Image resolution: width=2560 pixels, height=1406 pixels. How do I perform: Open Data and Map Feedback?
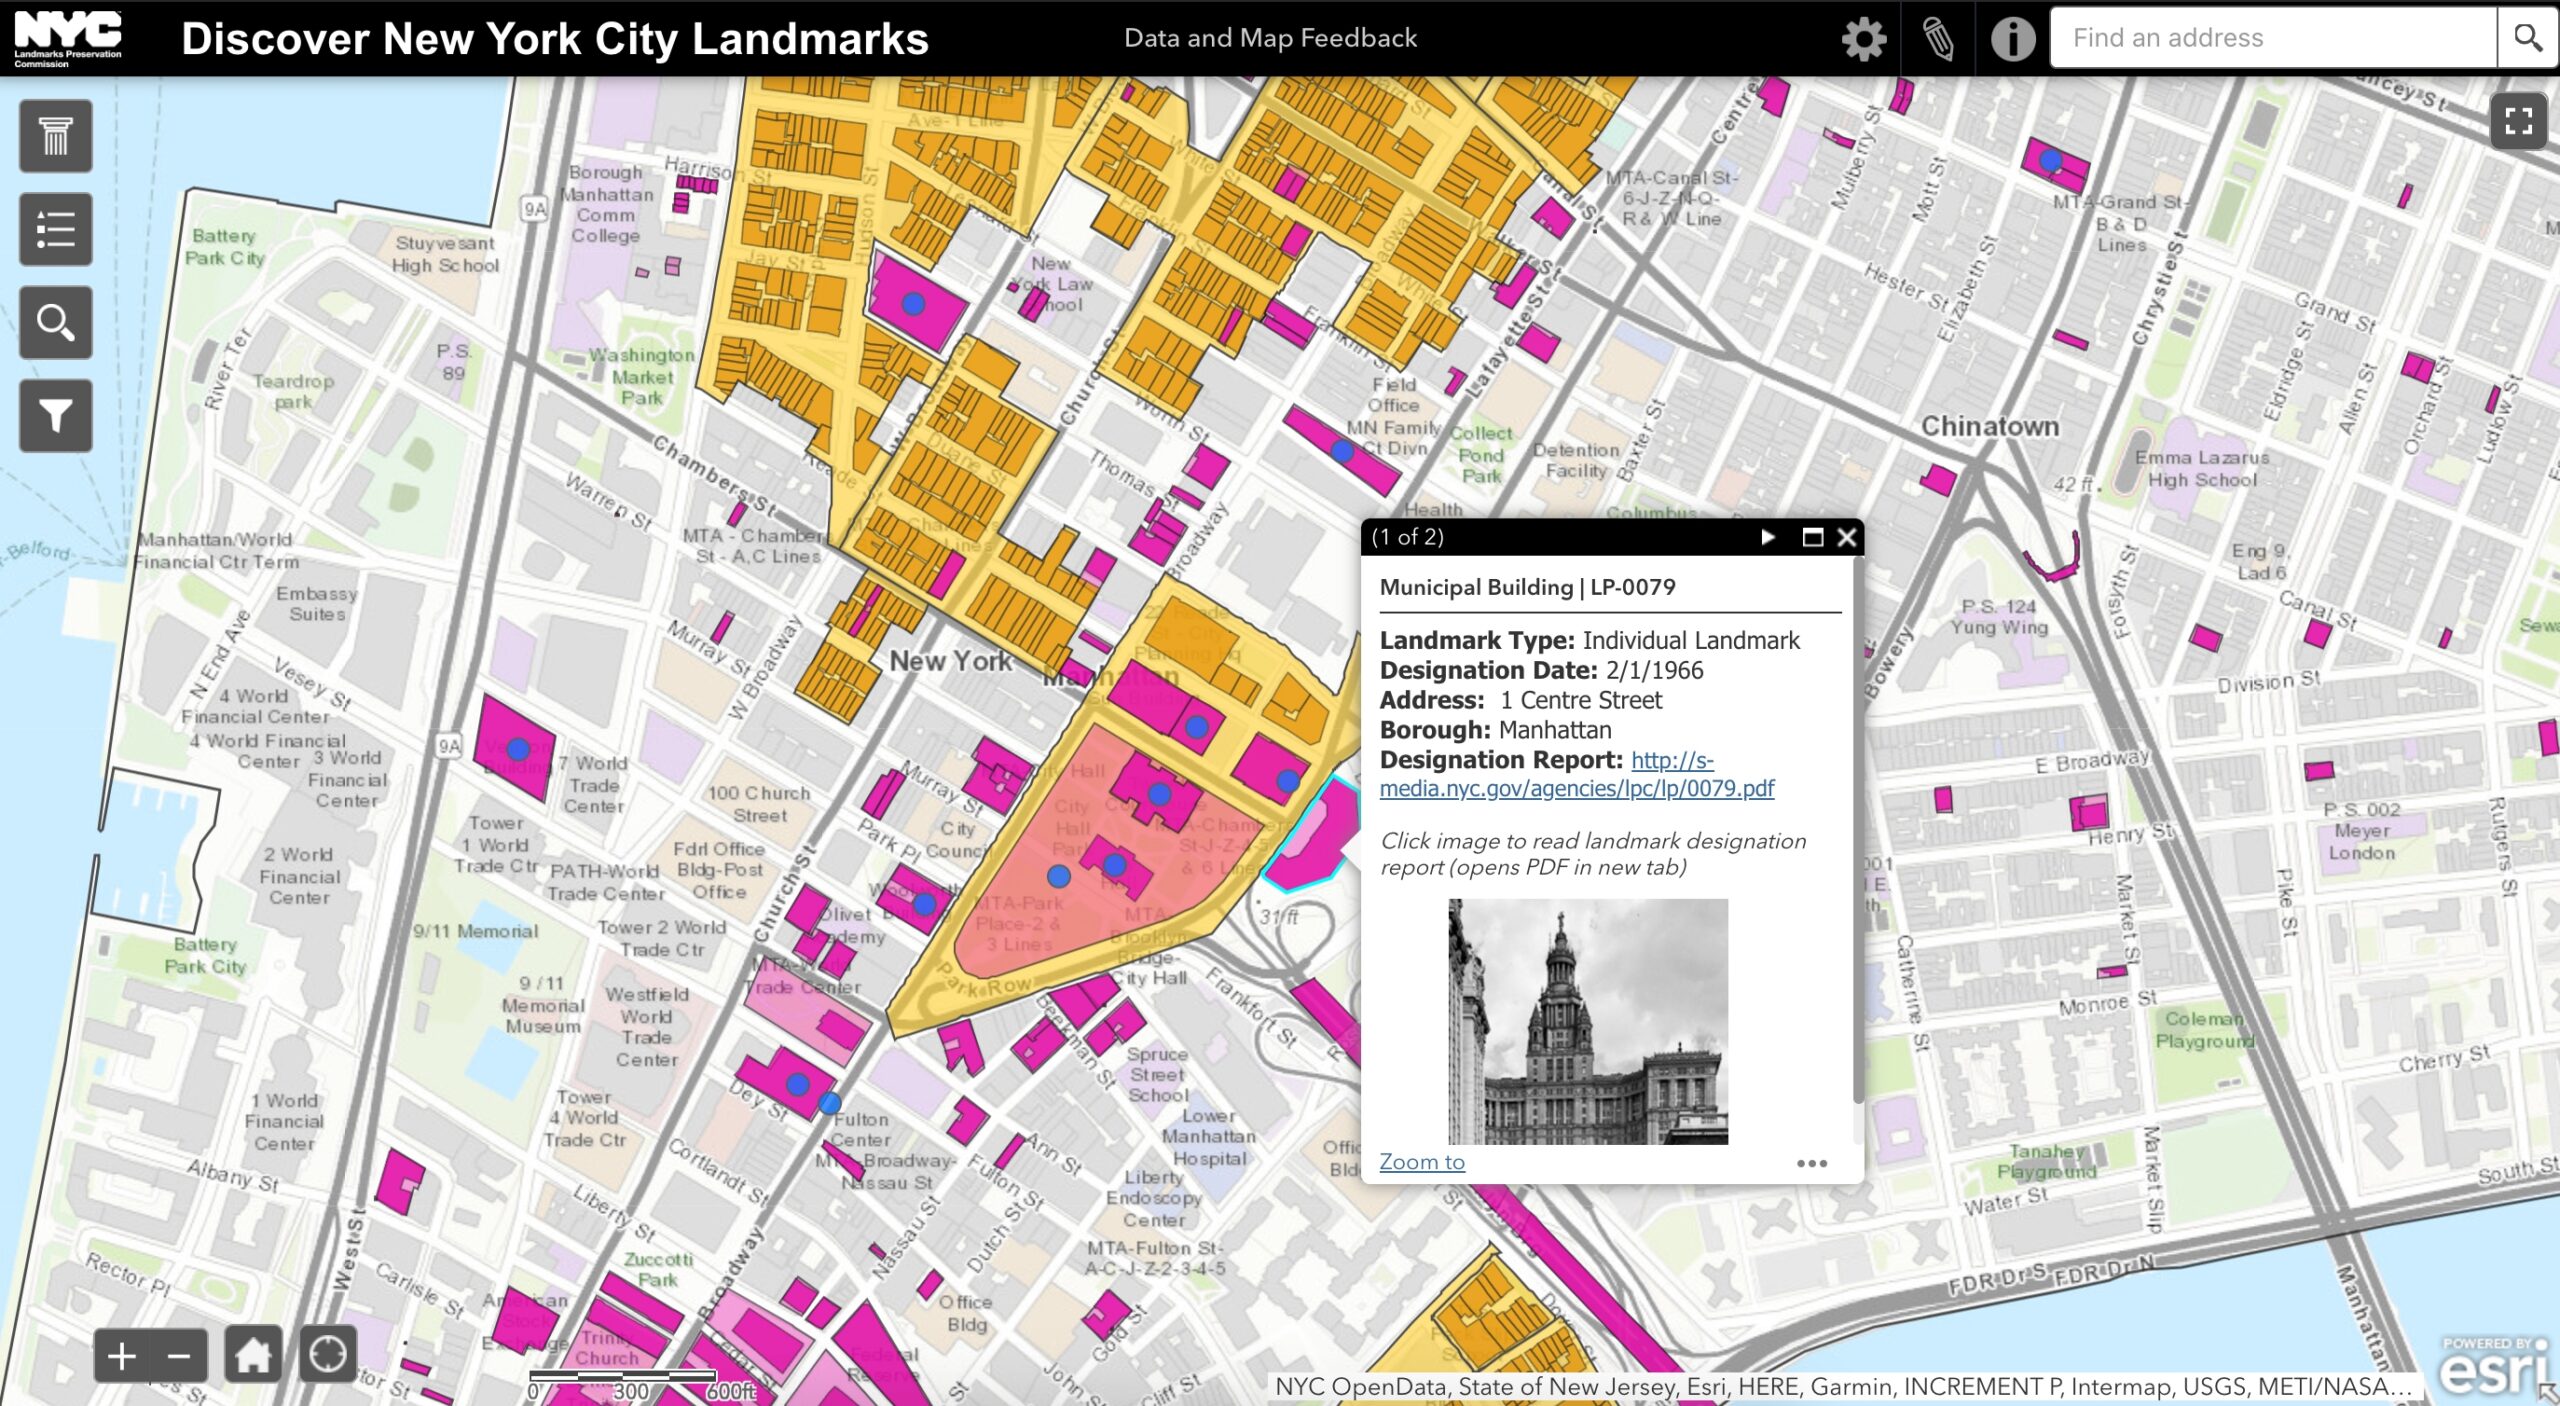1271,38
